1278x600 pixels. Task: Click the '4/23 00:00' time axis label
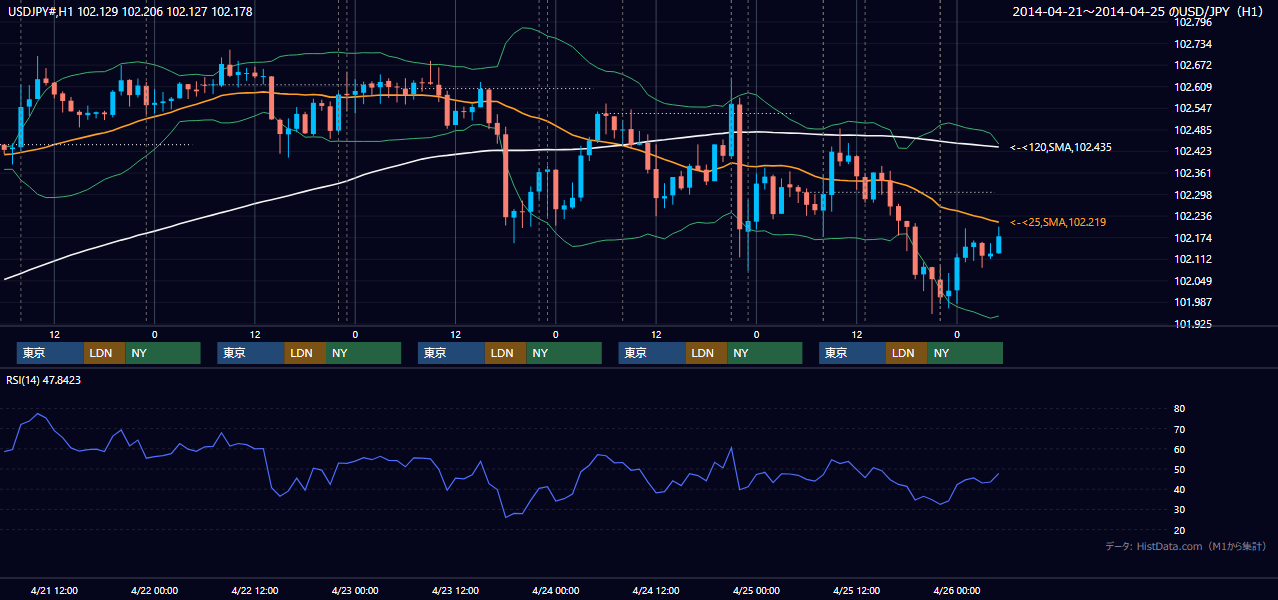click(354, 590)
